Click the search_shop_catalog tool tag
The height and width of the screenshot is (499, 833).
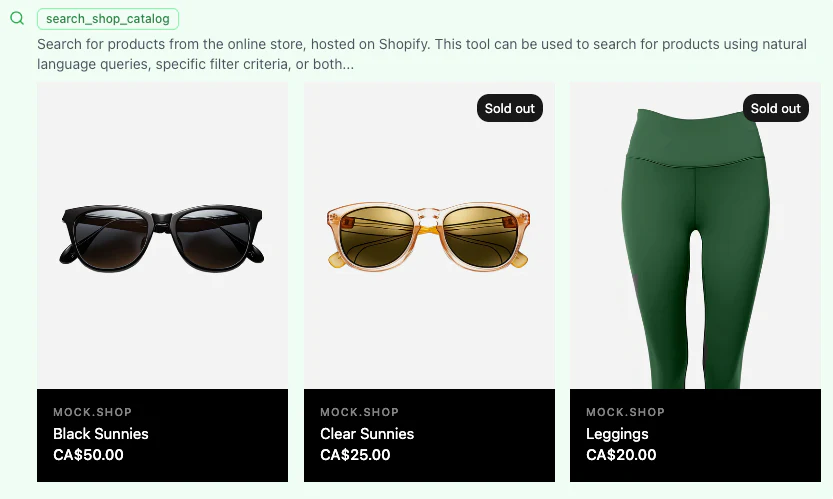[108, 19]
